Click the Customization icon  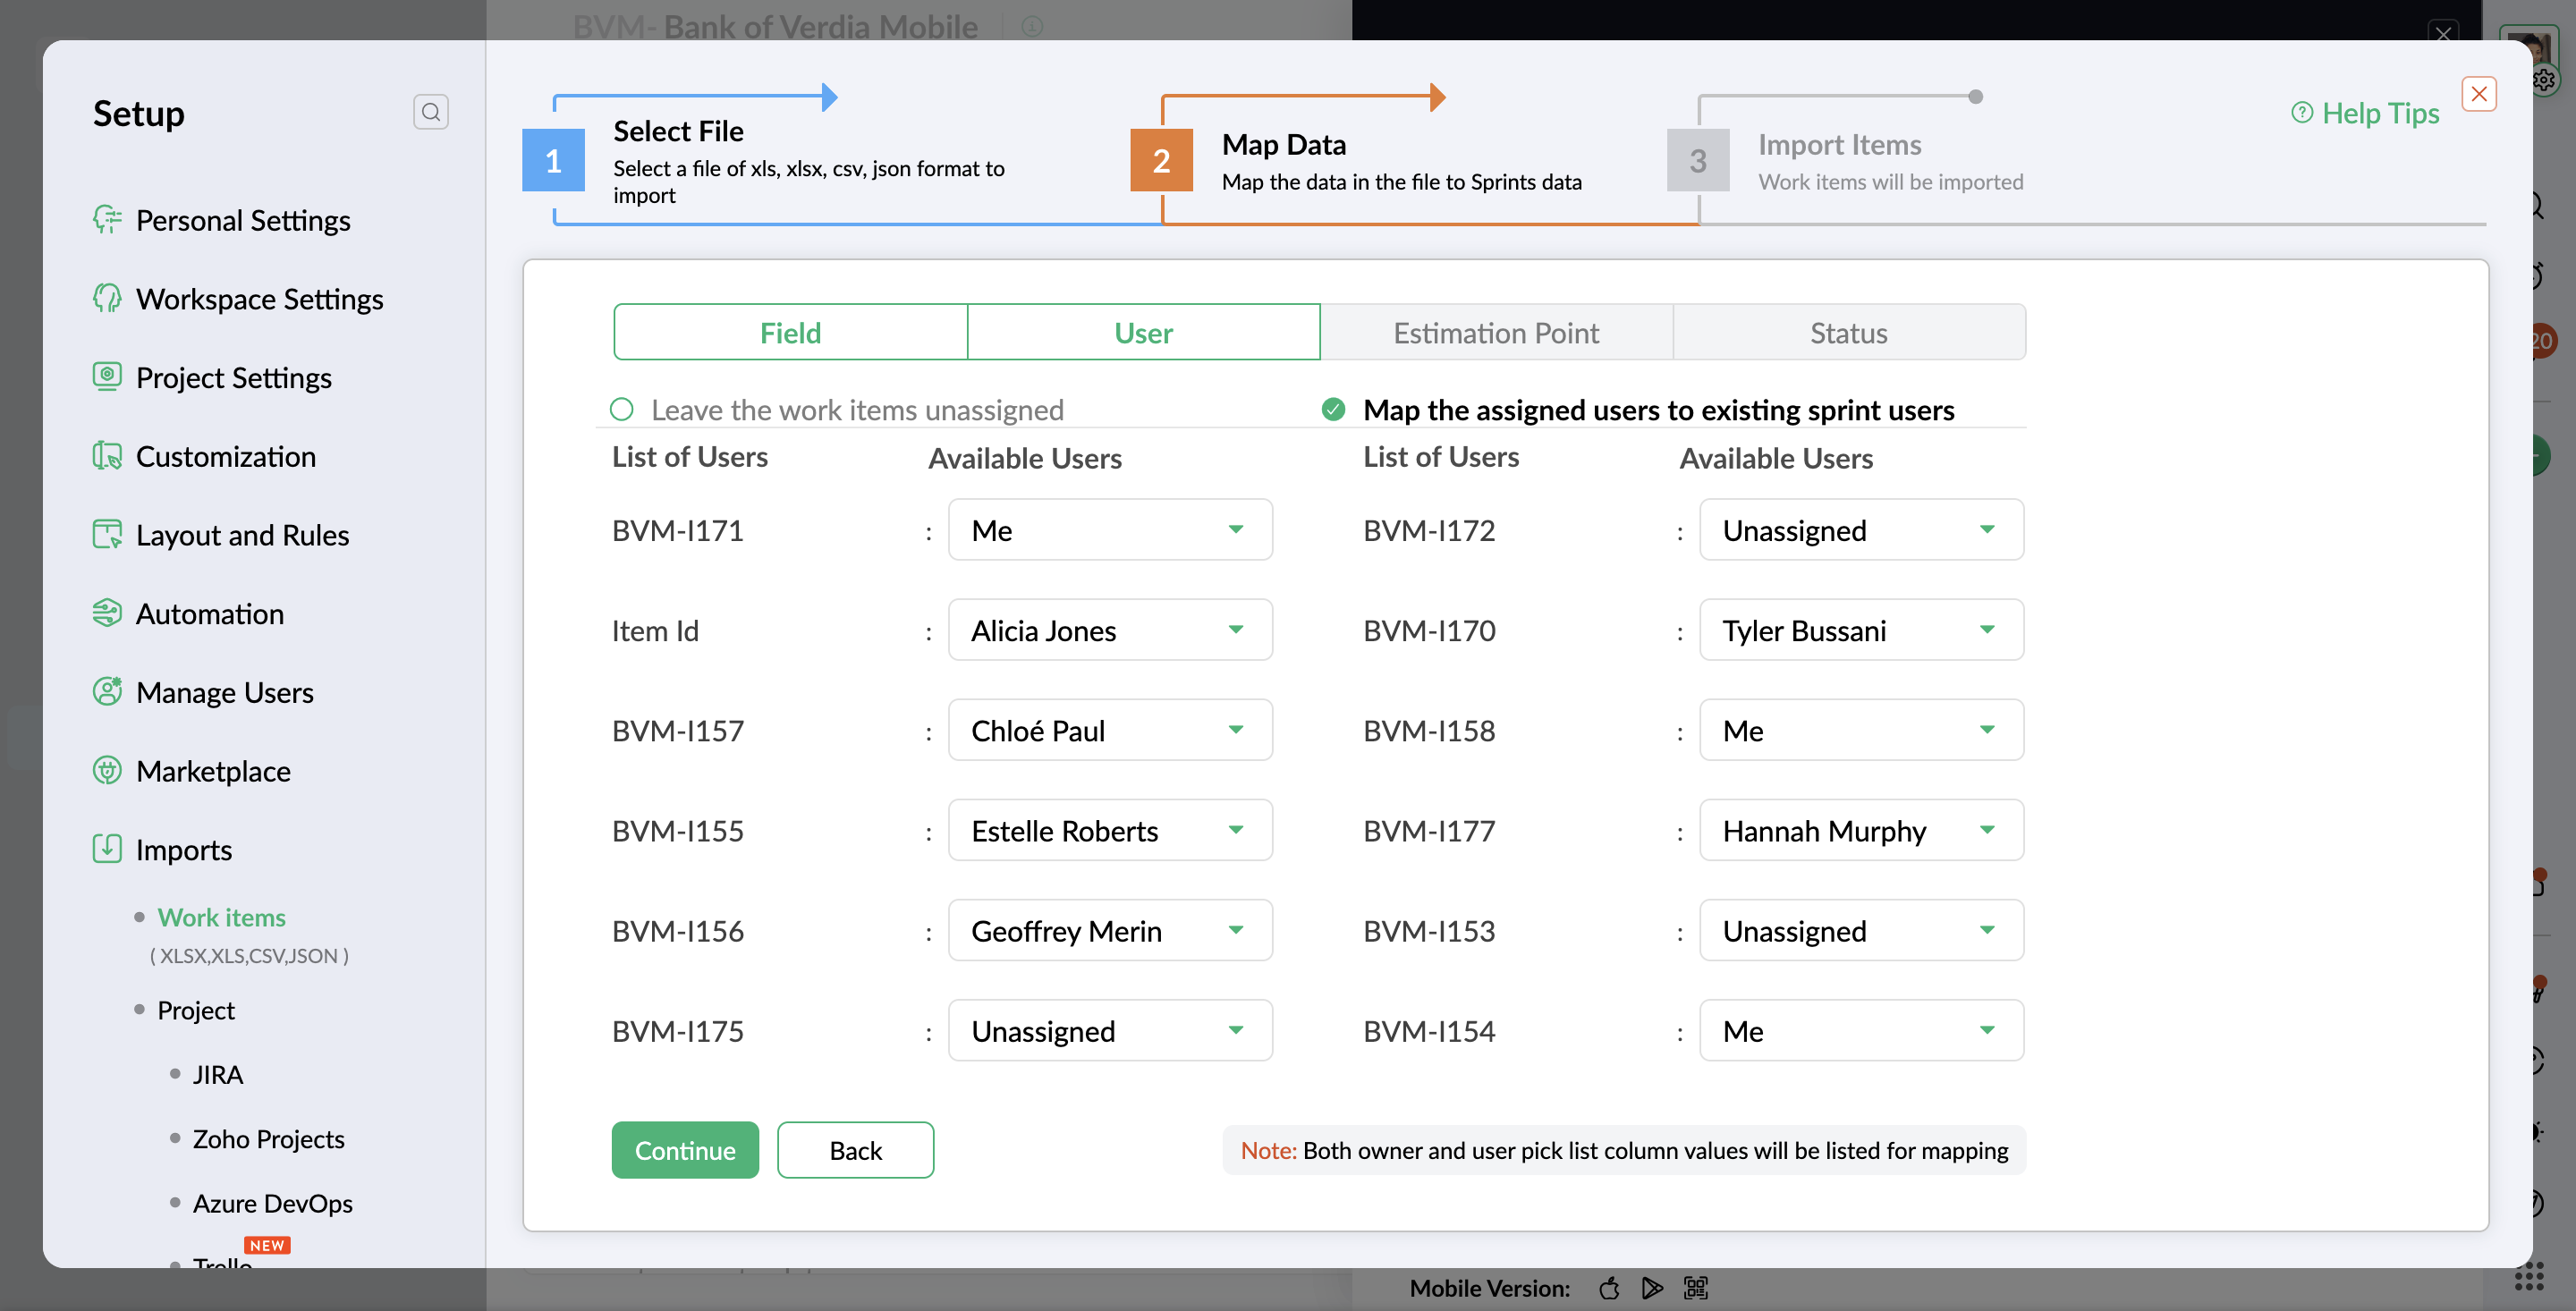tap(107, 456)
